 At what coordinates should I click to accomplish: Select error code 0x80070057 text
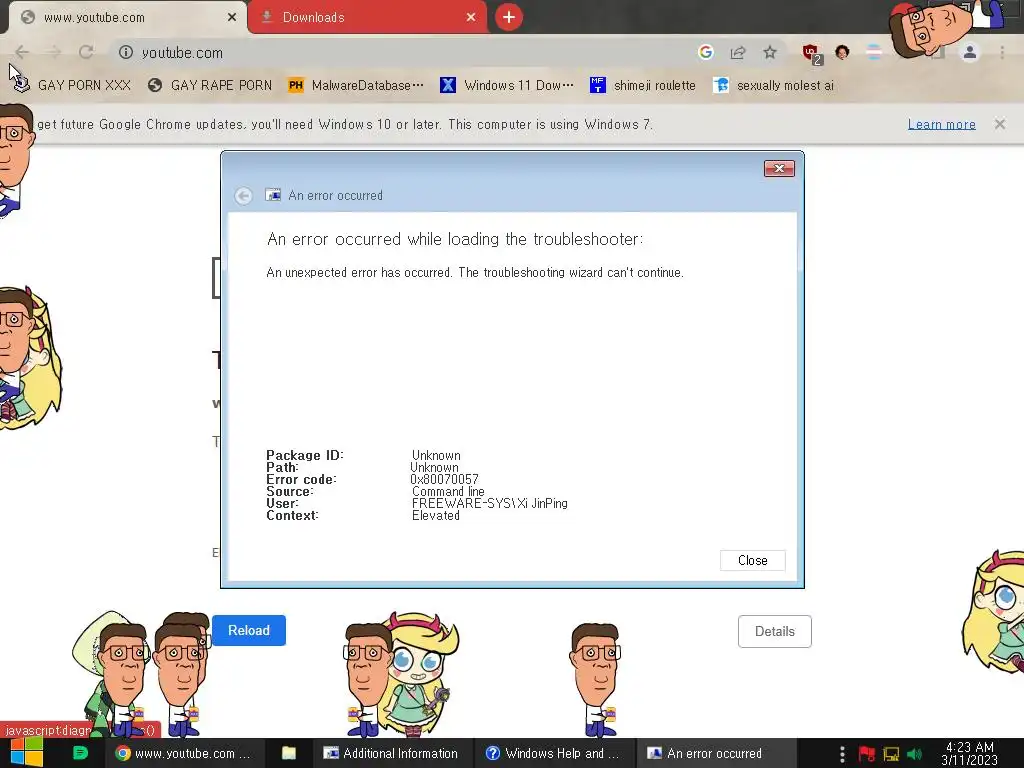click(444, 479)
